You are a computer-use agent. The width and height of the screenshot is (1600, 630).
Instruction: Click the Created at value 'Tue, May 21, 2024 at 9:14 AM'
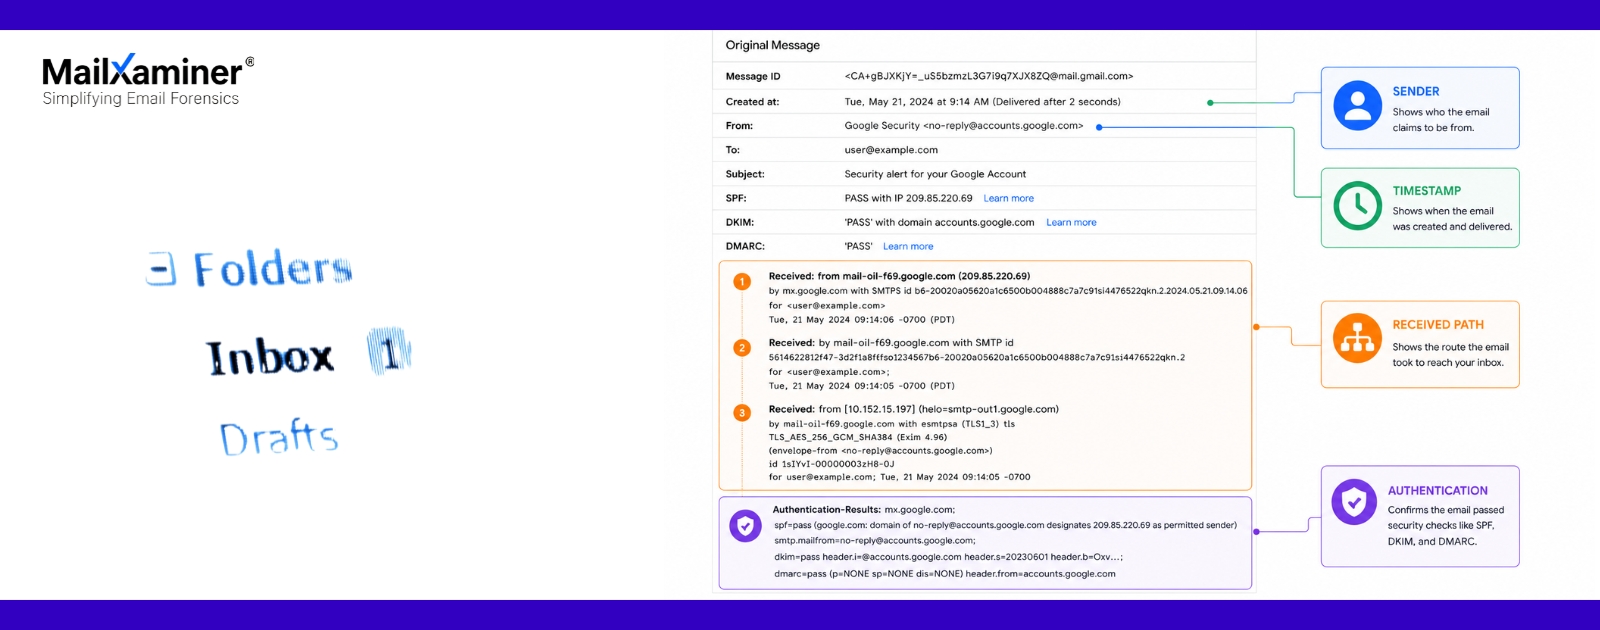point(916,102)
